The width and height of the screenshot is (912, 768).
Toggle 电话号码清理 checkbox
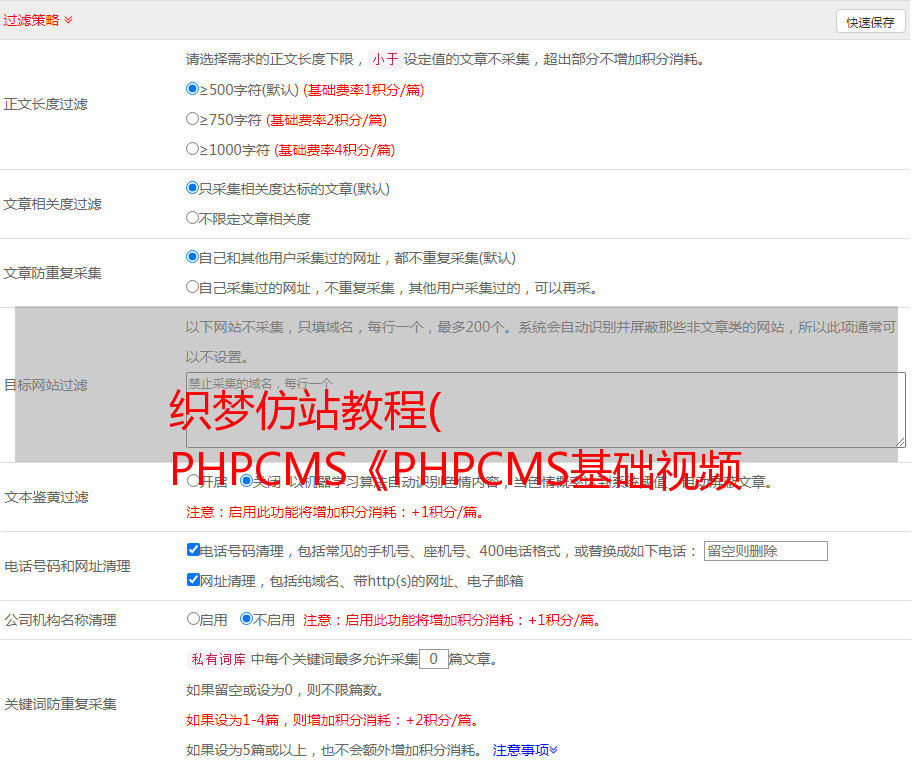pos(194,550)
